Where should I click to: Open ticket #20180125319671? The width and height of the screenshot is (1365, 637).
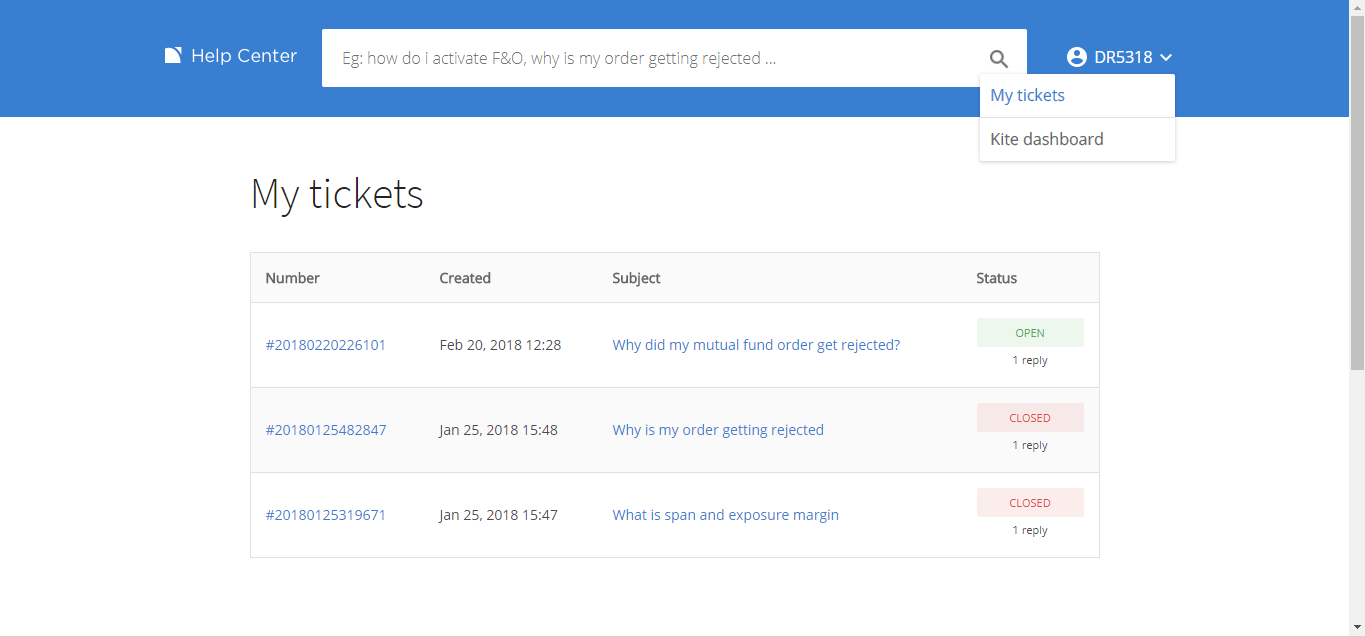click(x=326, y=515)
